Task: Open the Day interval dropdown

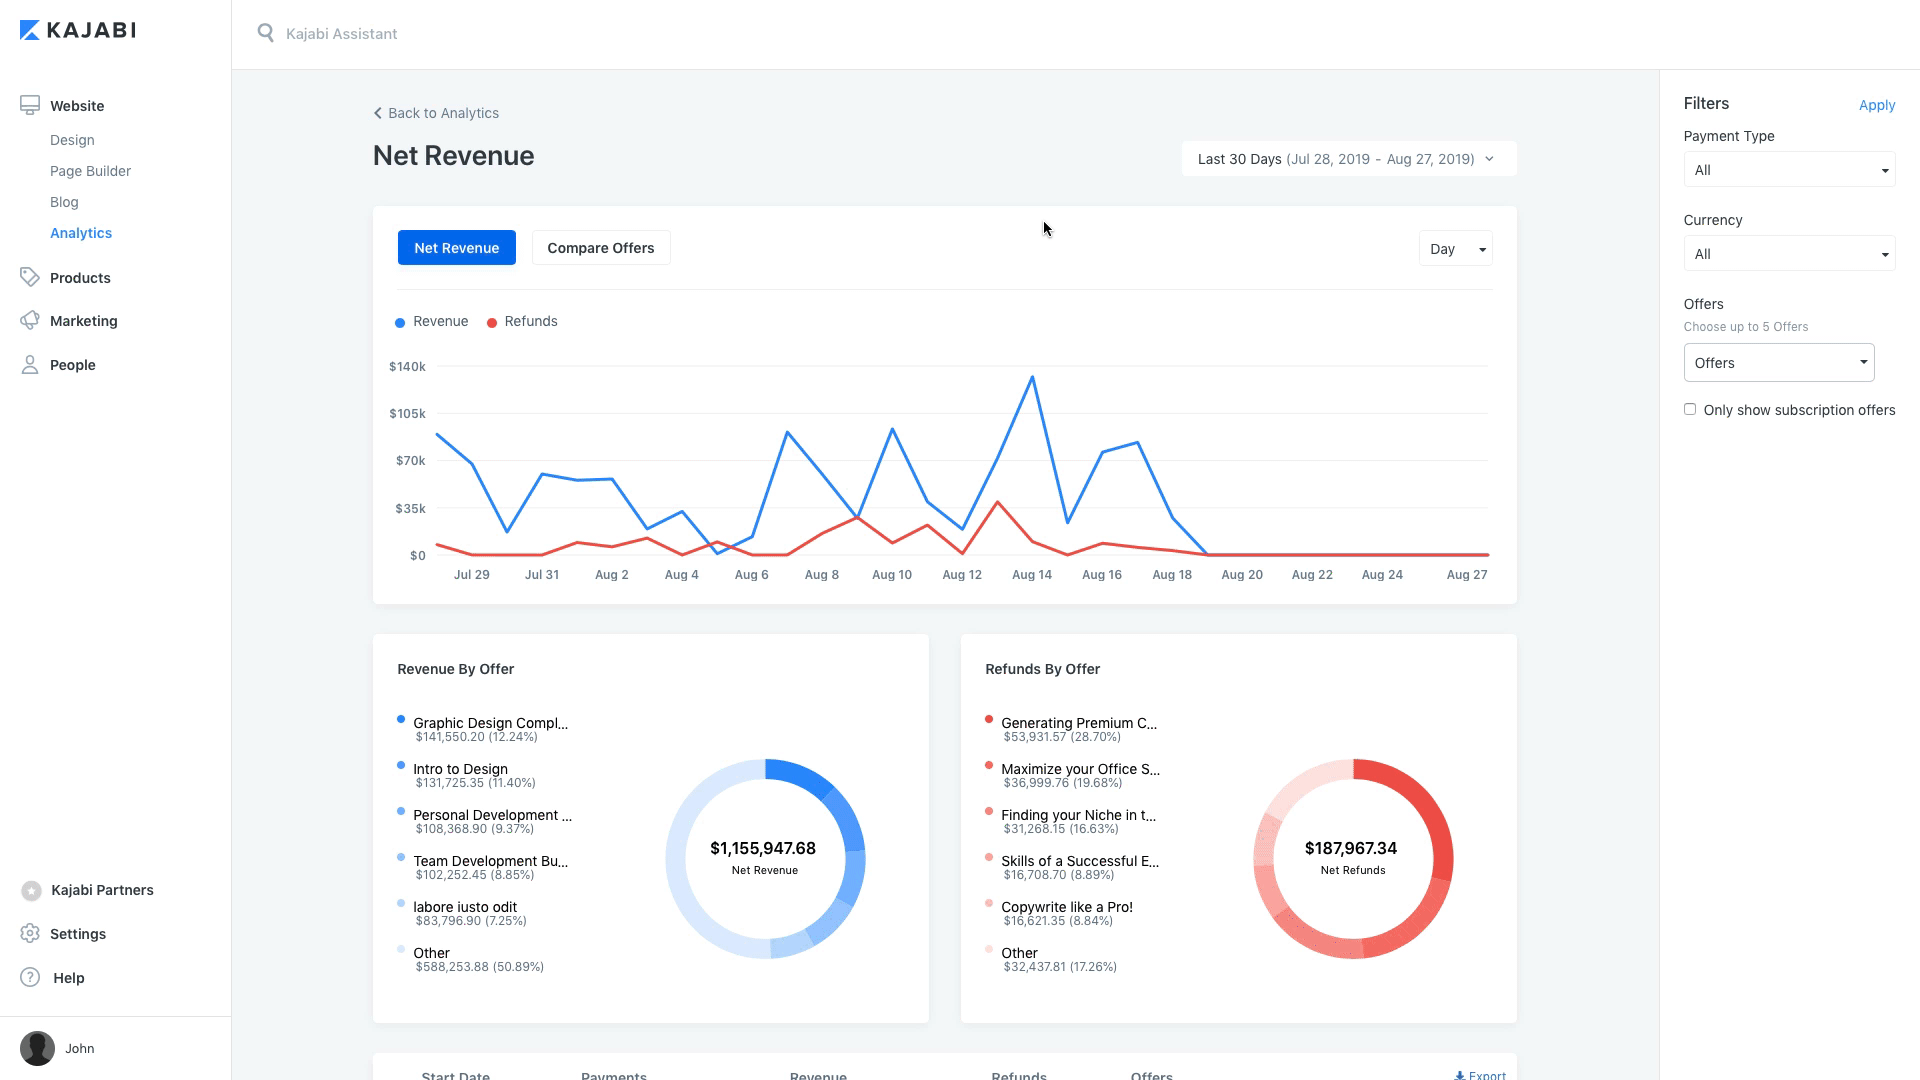Action: [1455, 249]
